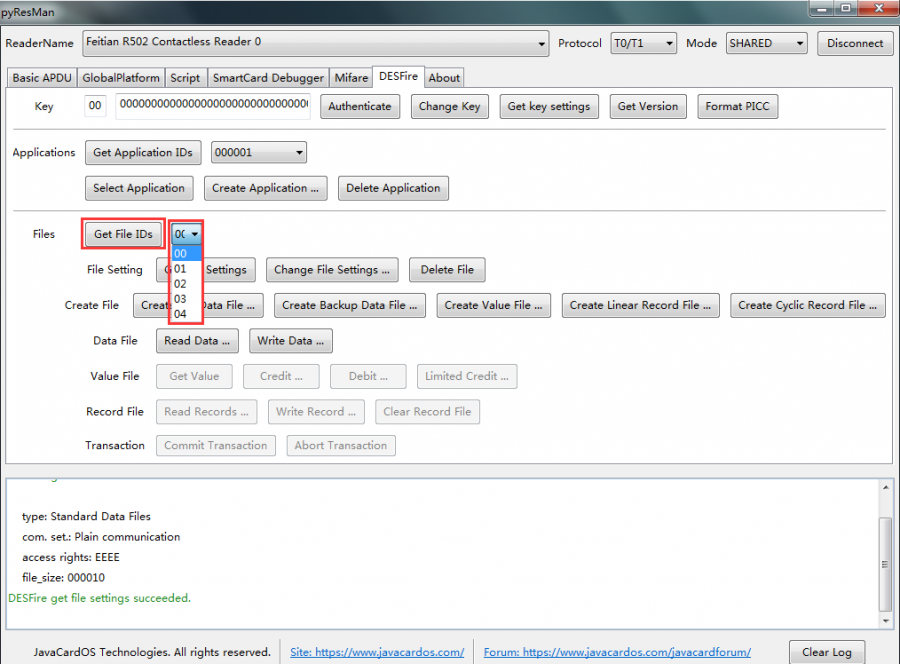Viewport: 900px width, 664px height.
Task: Click log line 'com. set.: Plain communication'
Action: pyautogui.click(x=101, y=537)
